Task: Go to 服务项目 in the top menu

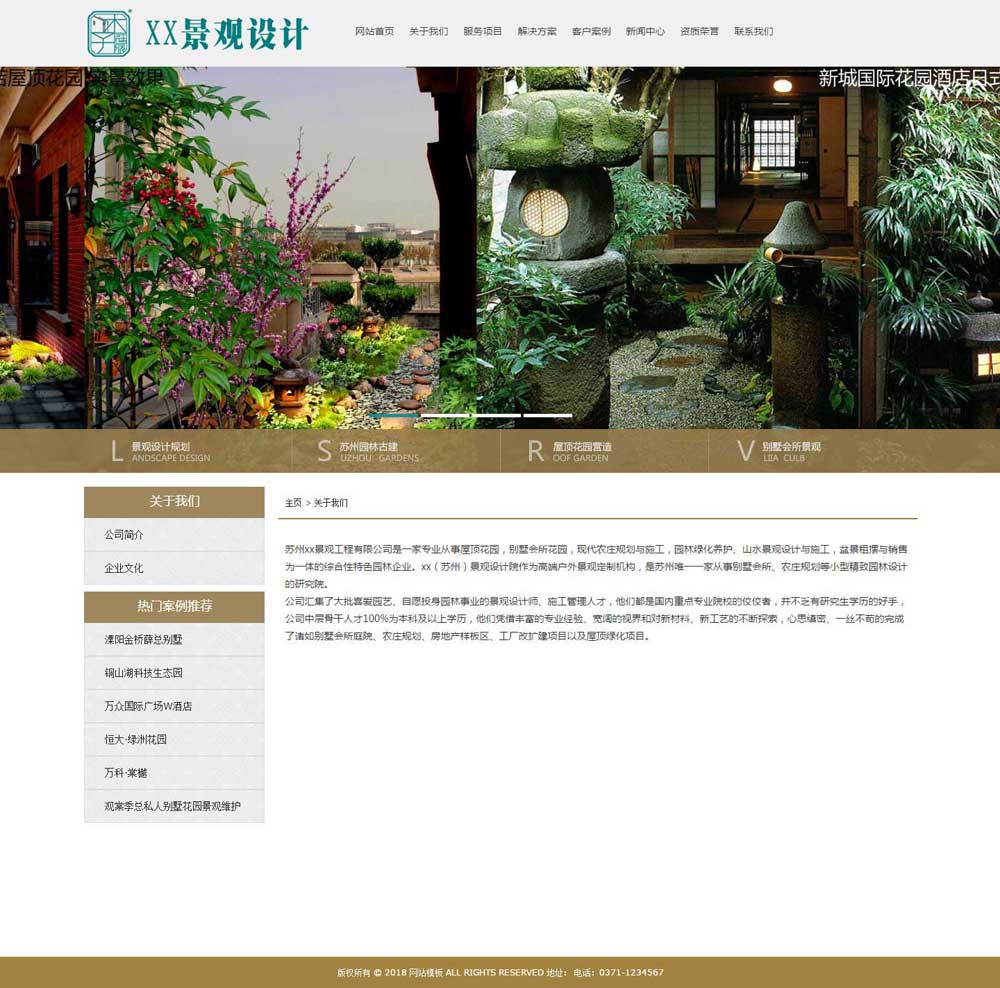Action: (483, 32)
